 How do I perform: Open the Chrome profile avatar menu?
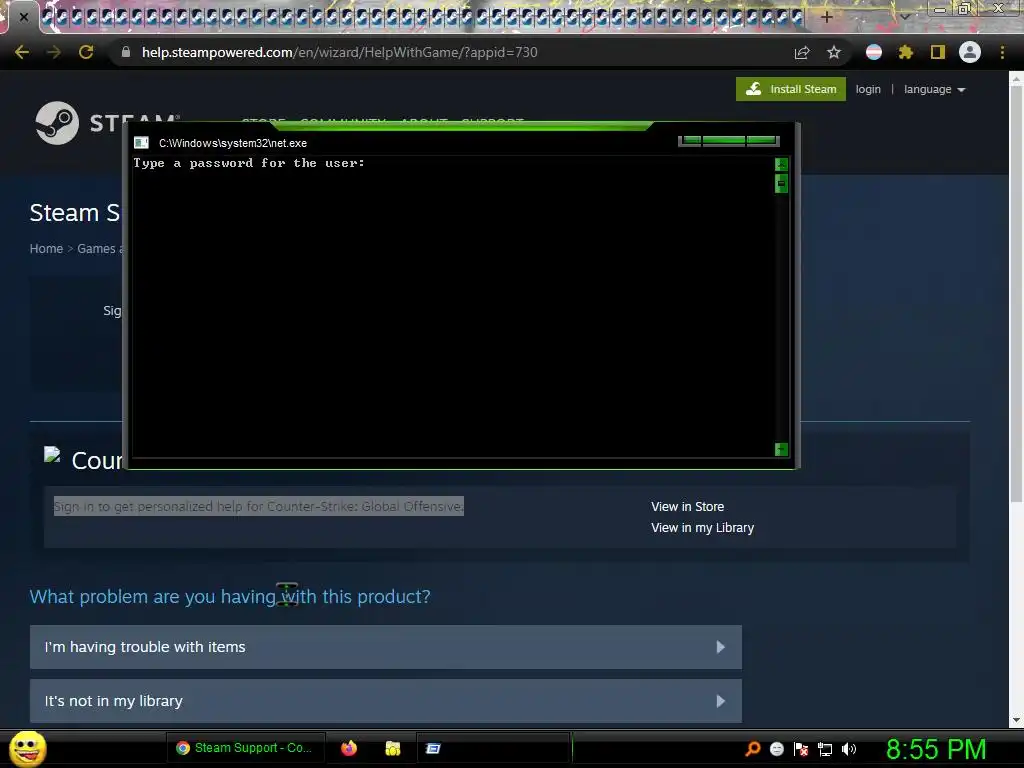click(970, 52)
